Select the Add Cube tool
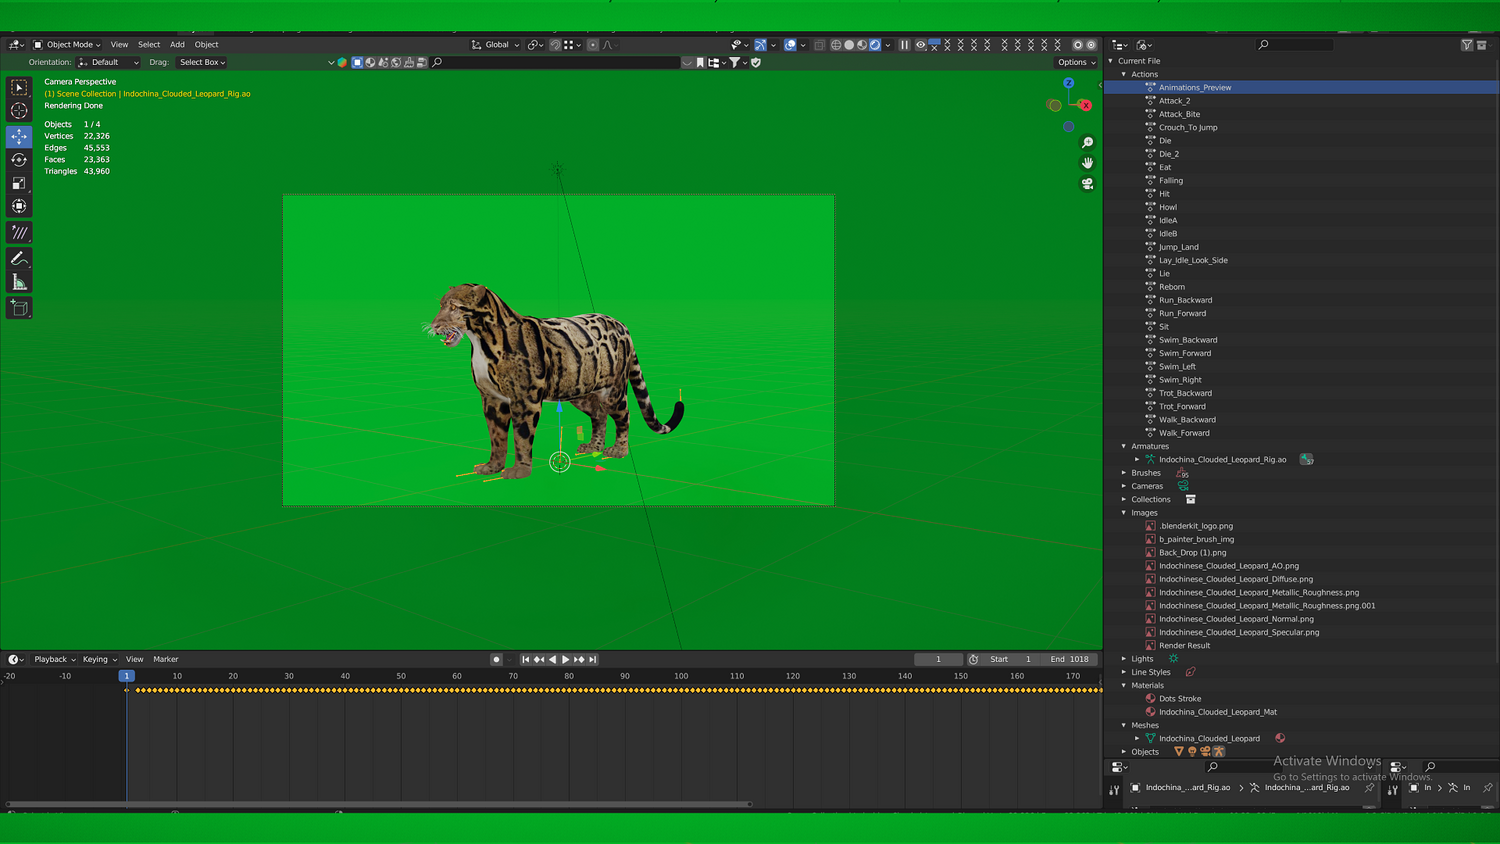1500x844 pixels. point(19,308)
